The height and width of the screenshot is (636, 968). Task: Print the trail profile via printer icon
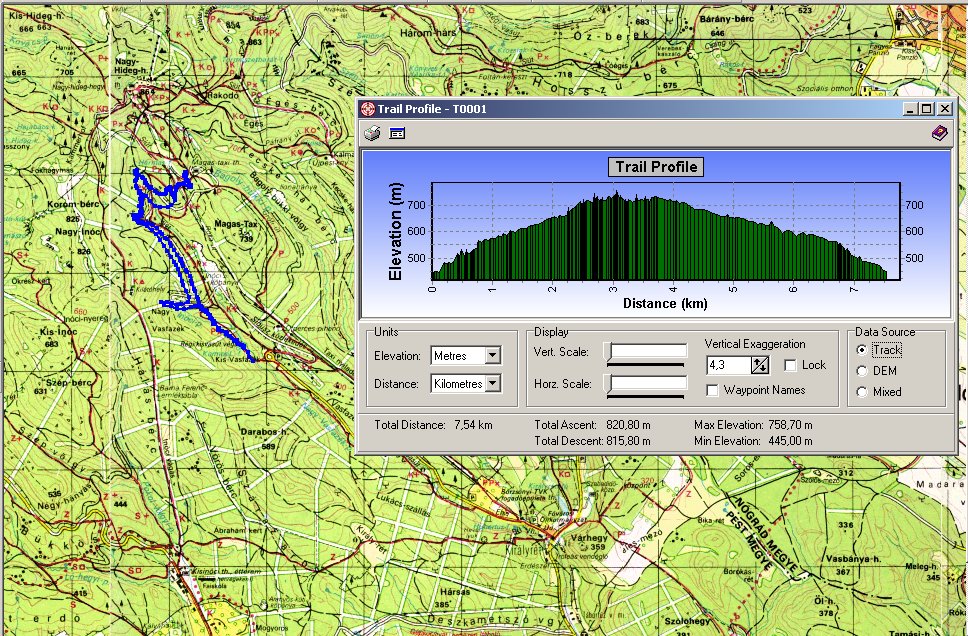click(372, 133)
